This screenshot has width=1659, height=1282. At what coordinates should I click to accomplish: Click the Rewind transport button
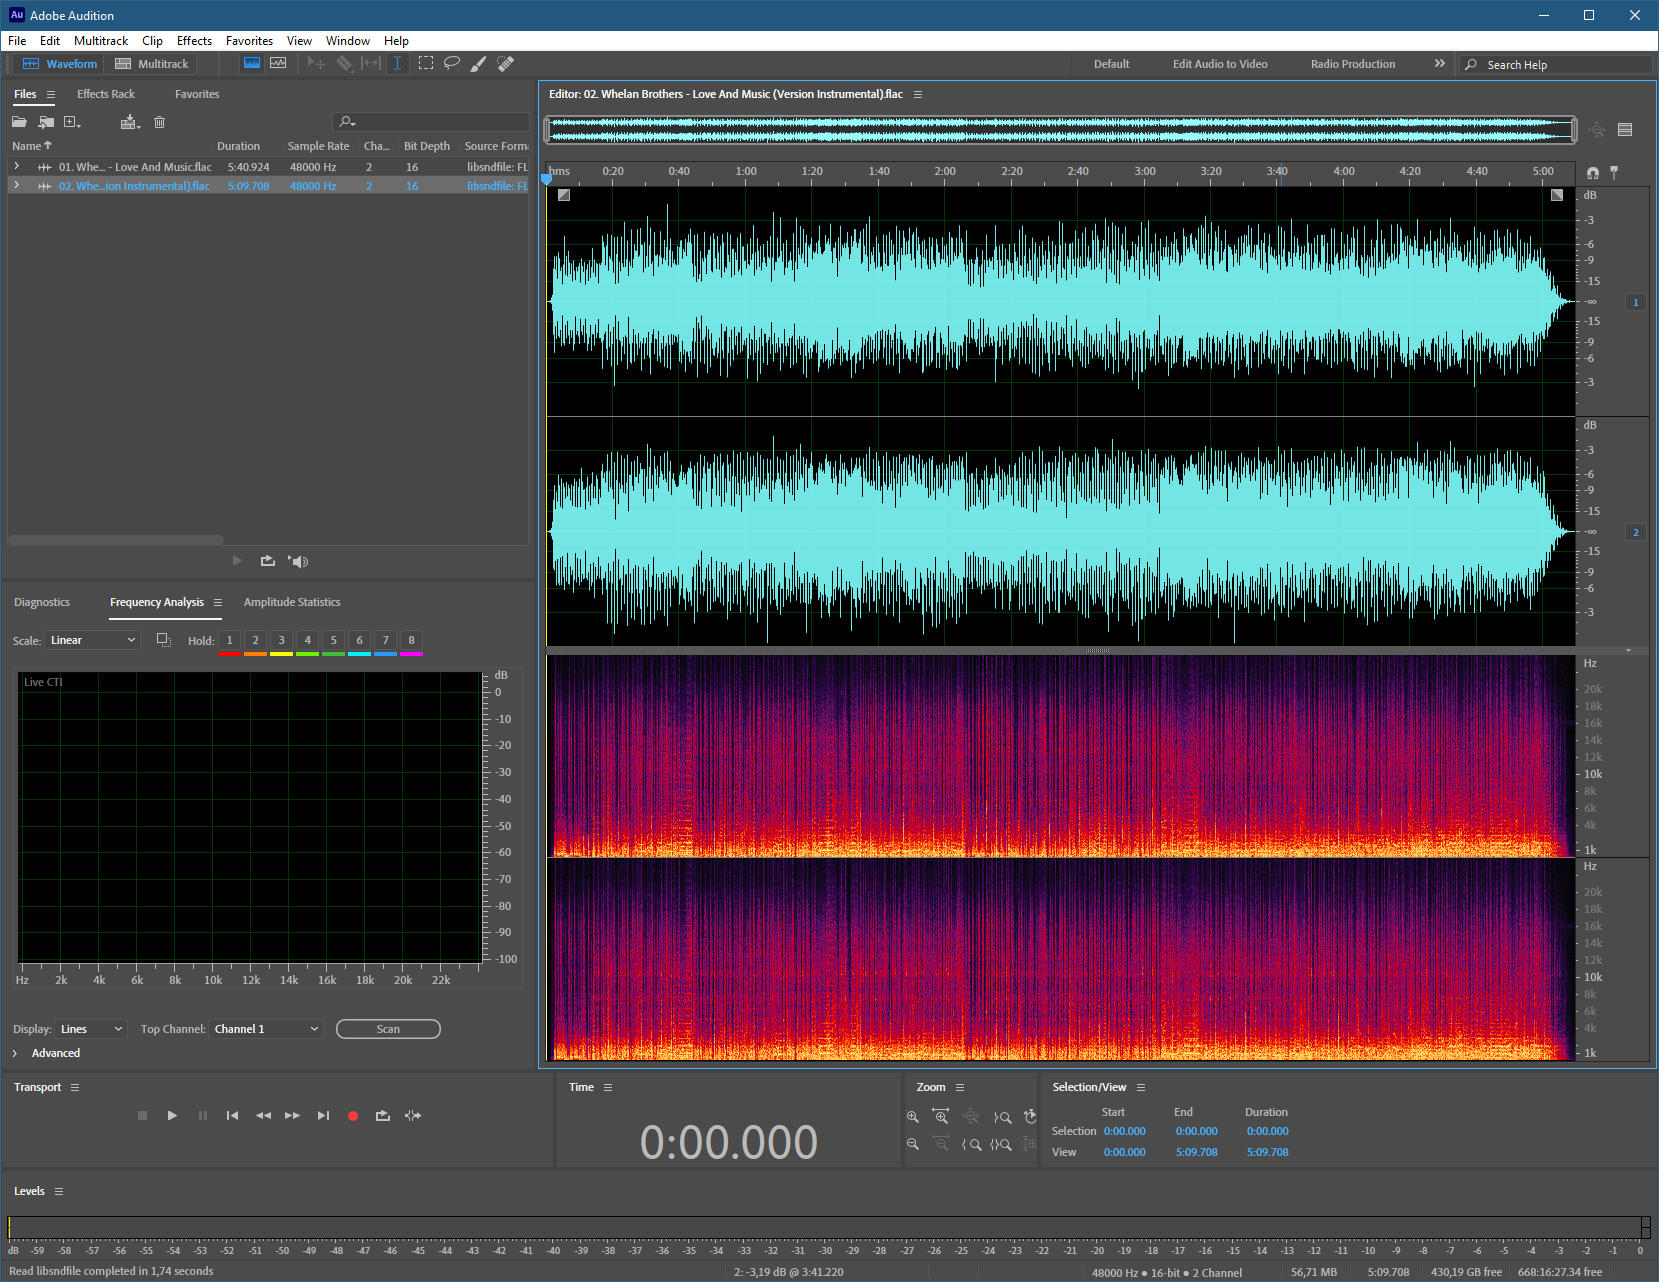tap(263, 1115)
